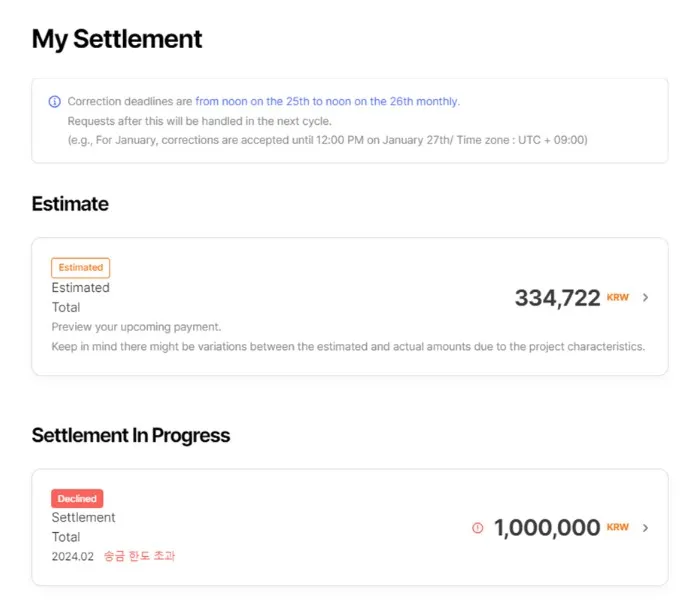Click the orange Estimated badge
This screenshot has width=694, height=610.
coord(80,268)
